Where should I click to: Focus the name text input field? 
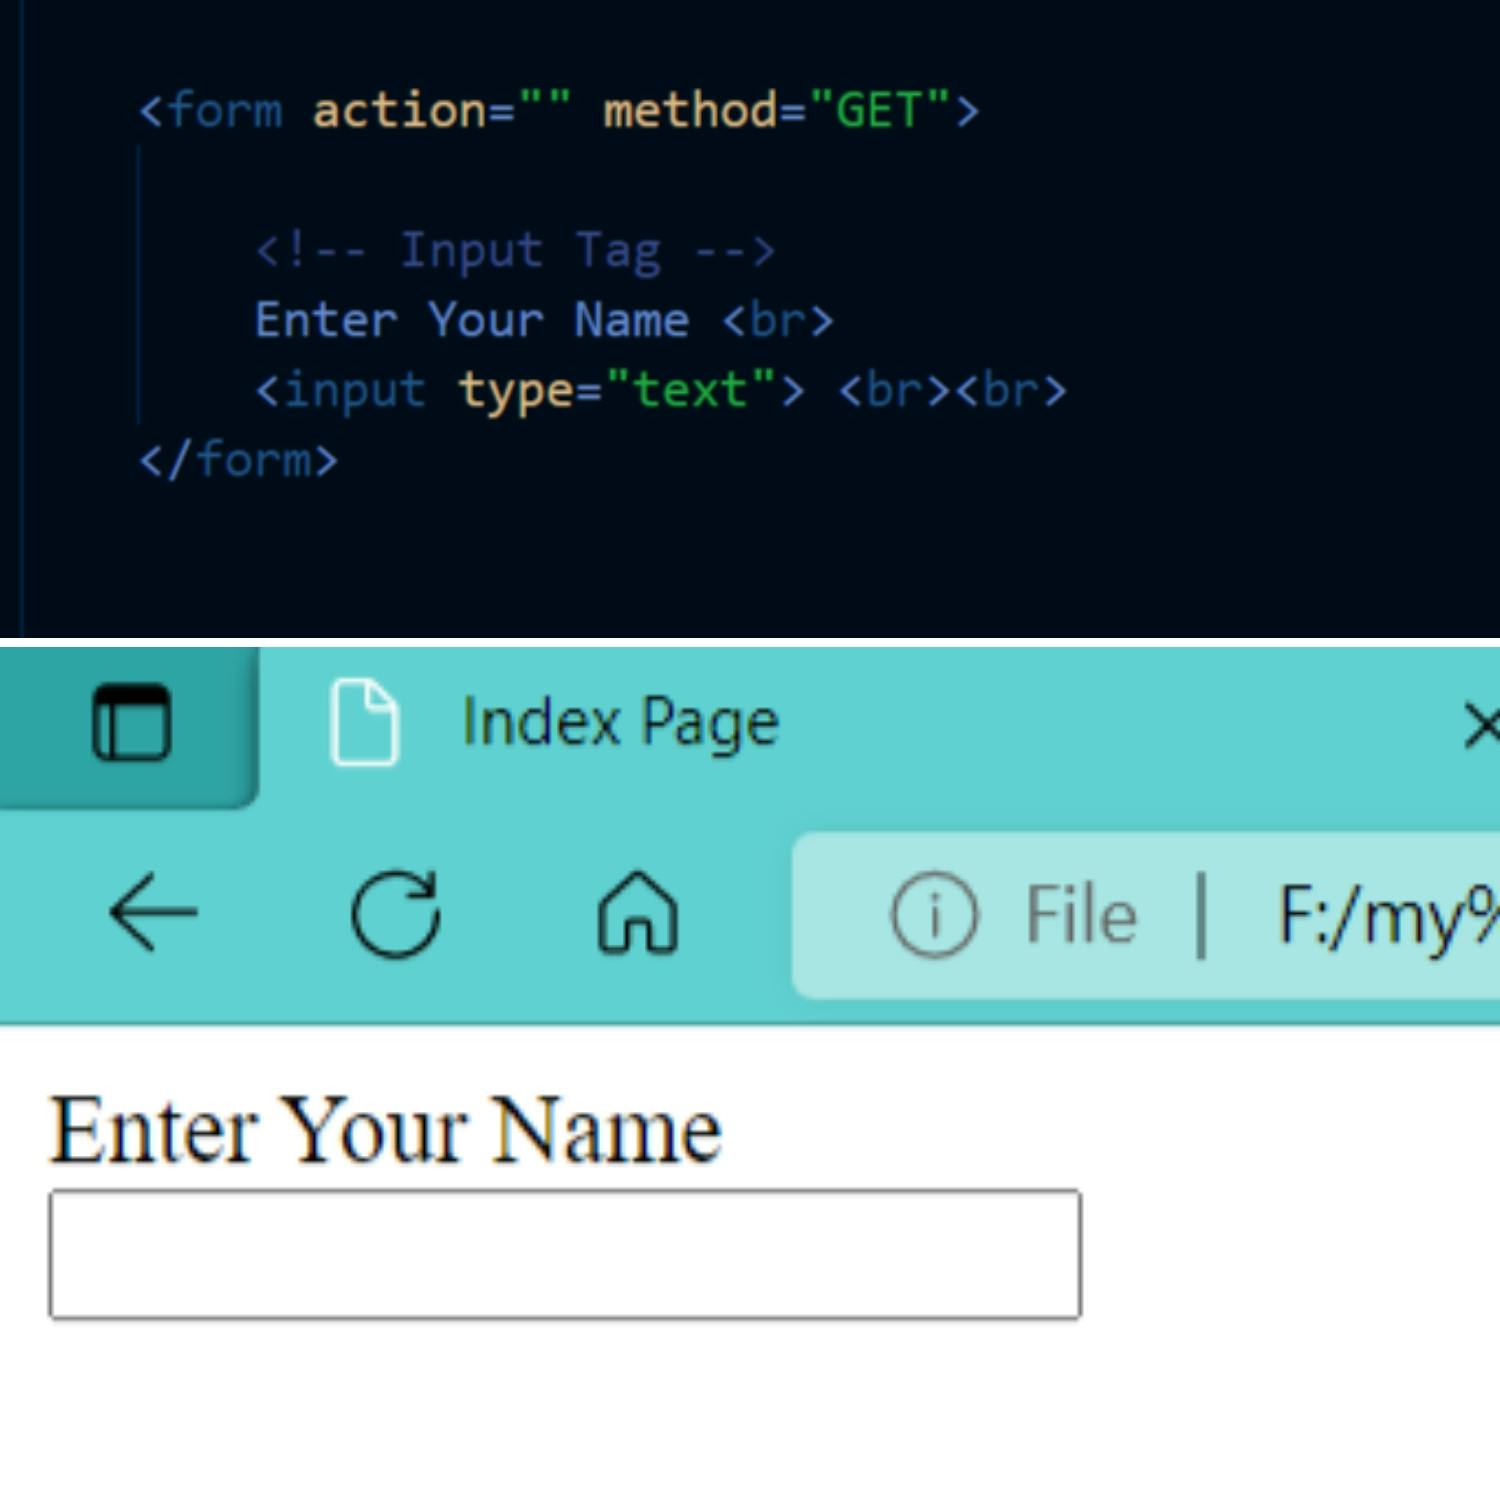click(565, 1254)
